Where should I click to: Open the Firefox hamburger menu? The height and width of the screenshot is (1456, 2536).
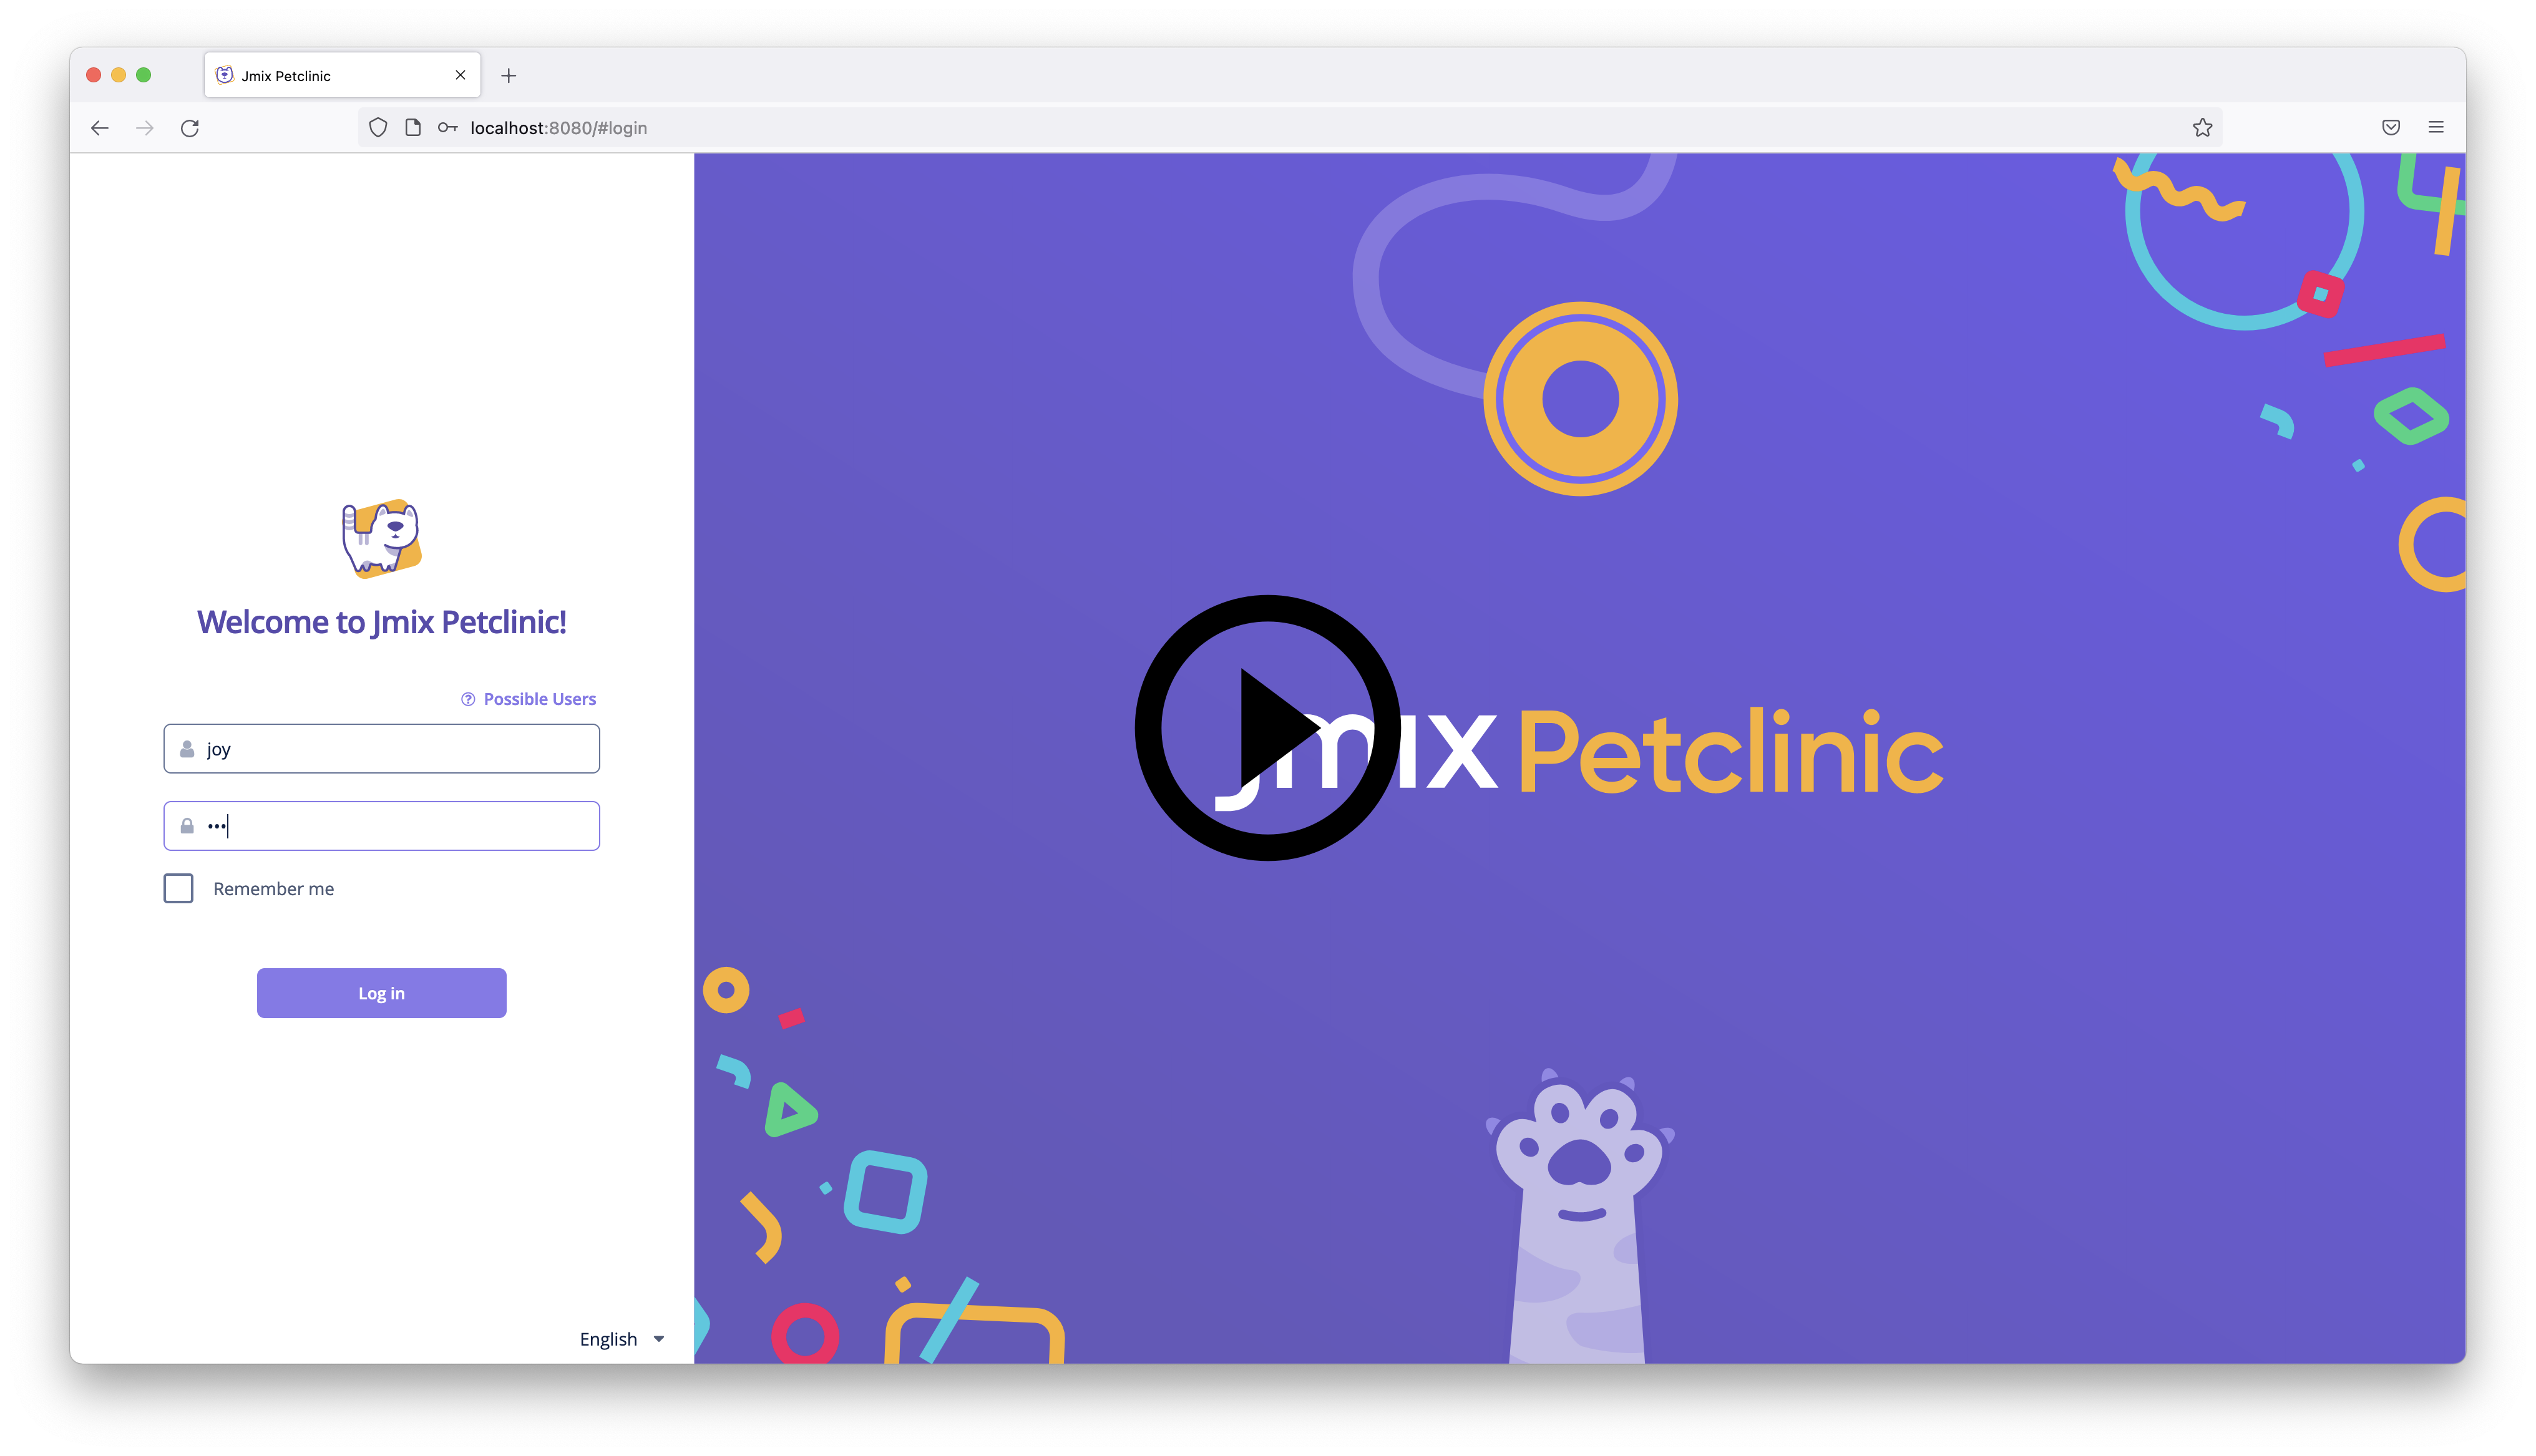(2436, 128)
